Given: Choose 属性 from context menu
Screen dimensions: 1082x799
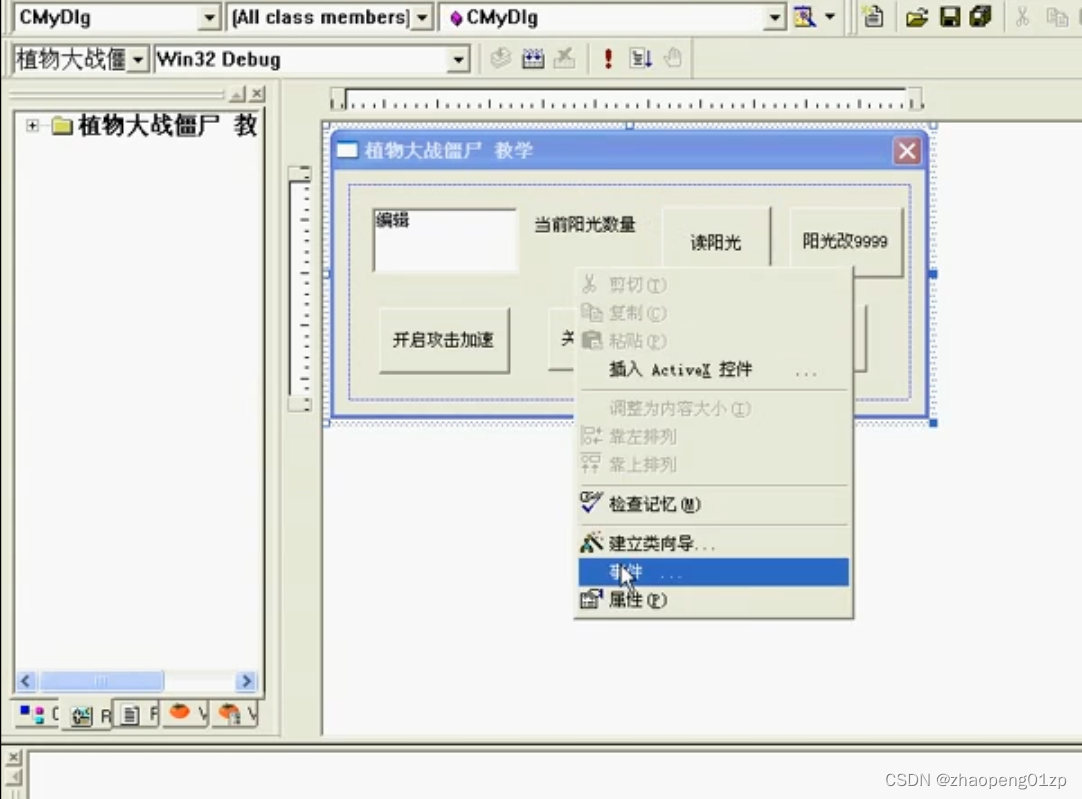Looking at the screenshot, I should (x=714, y=600).
